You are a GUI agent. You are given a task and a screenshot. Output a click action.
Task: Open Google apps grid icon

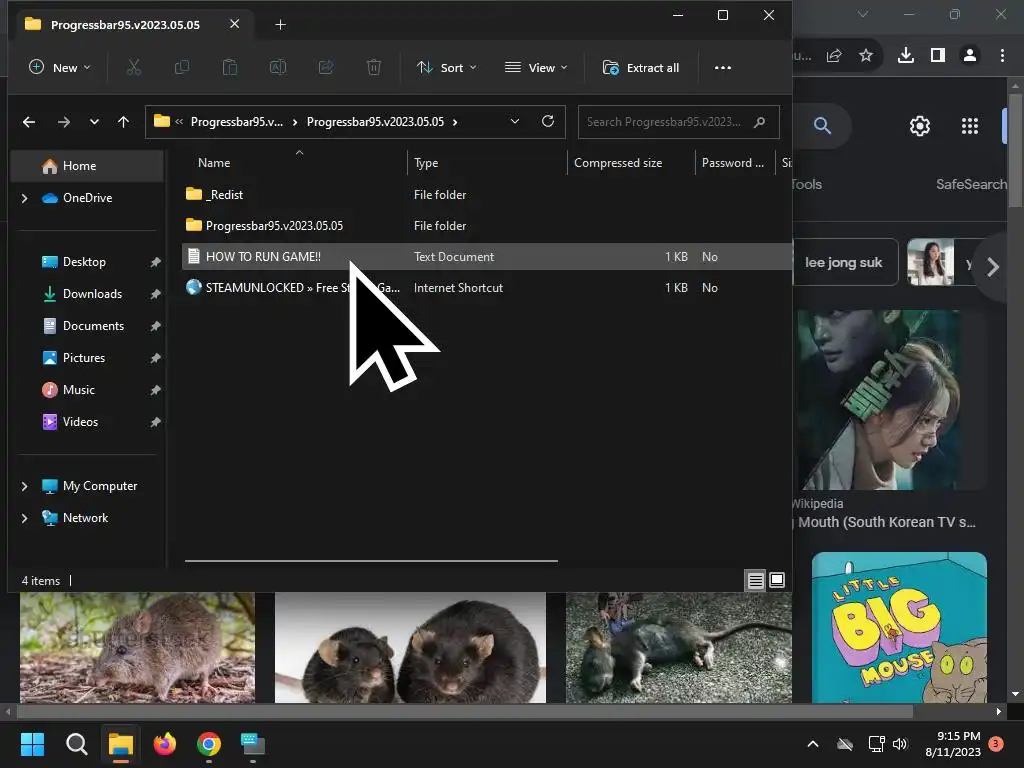[x=970, y=125]
